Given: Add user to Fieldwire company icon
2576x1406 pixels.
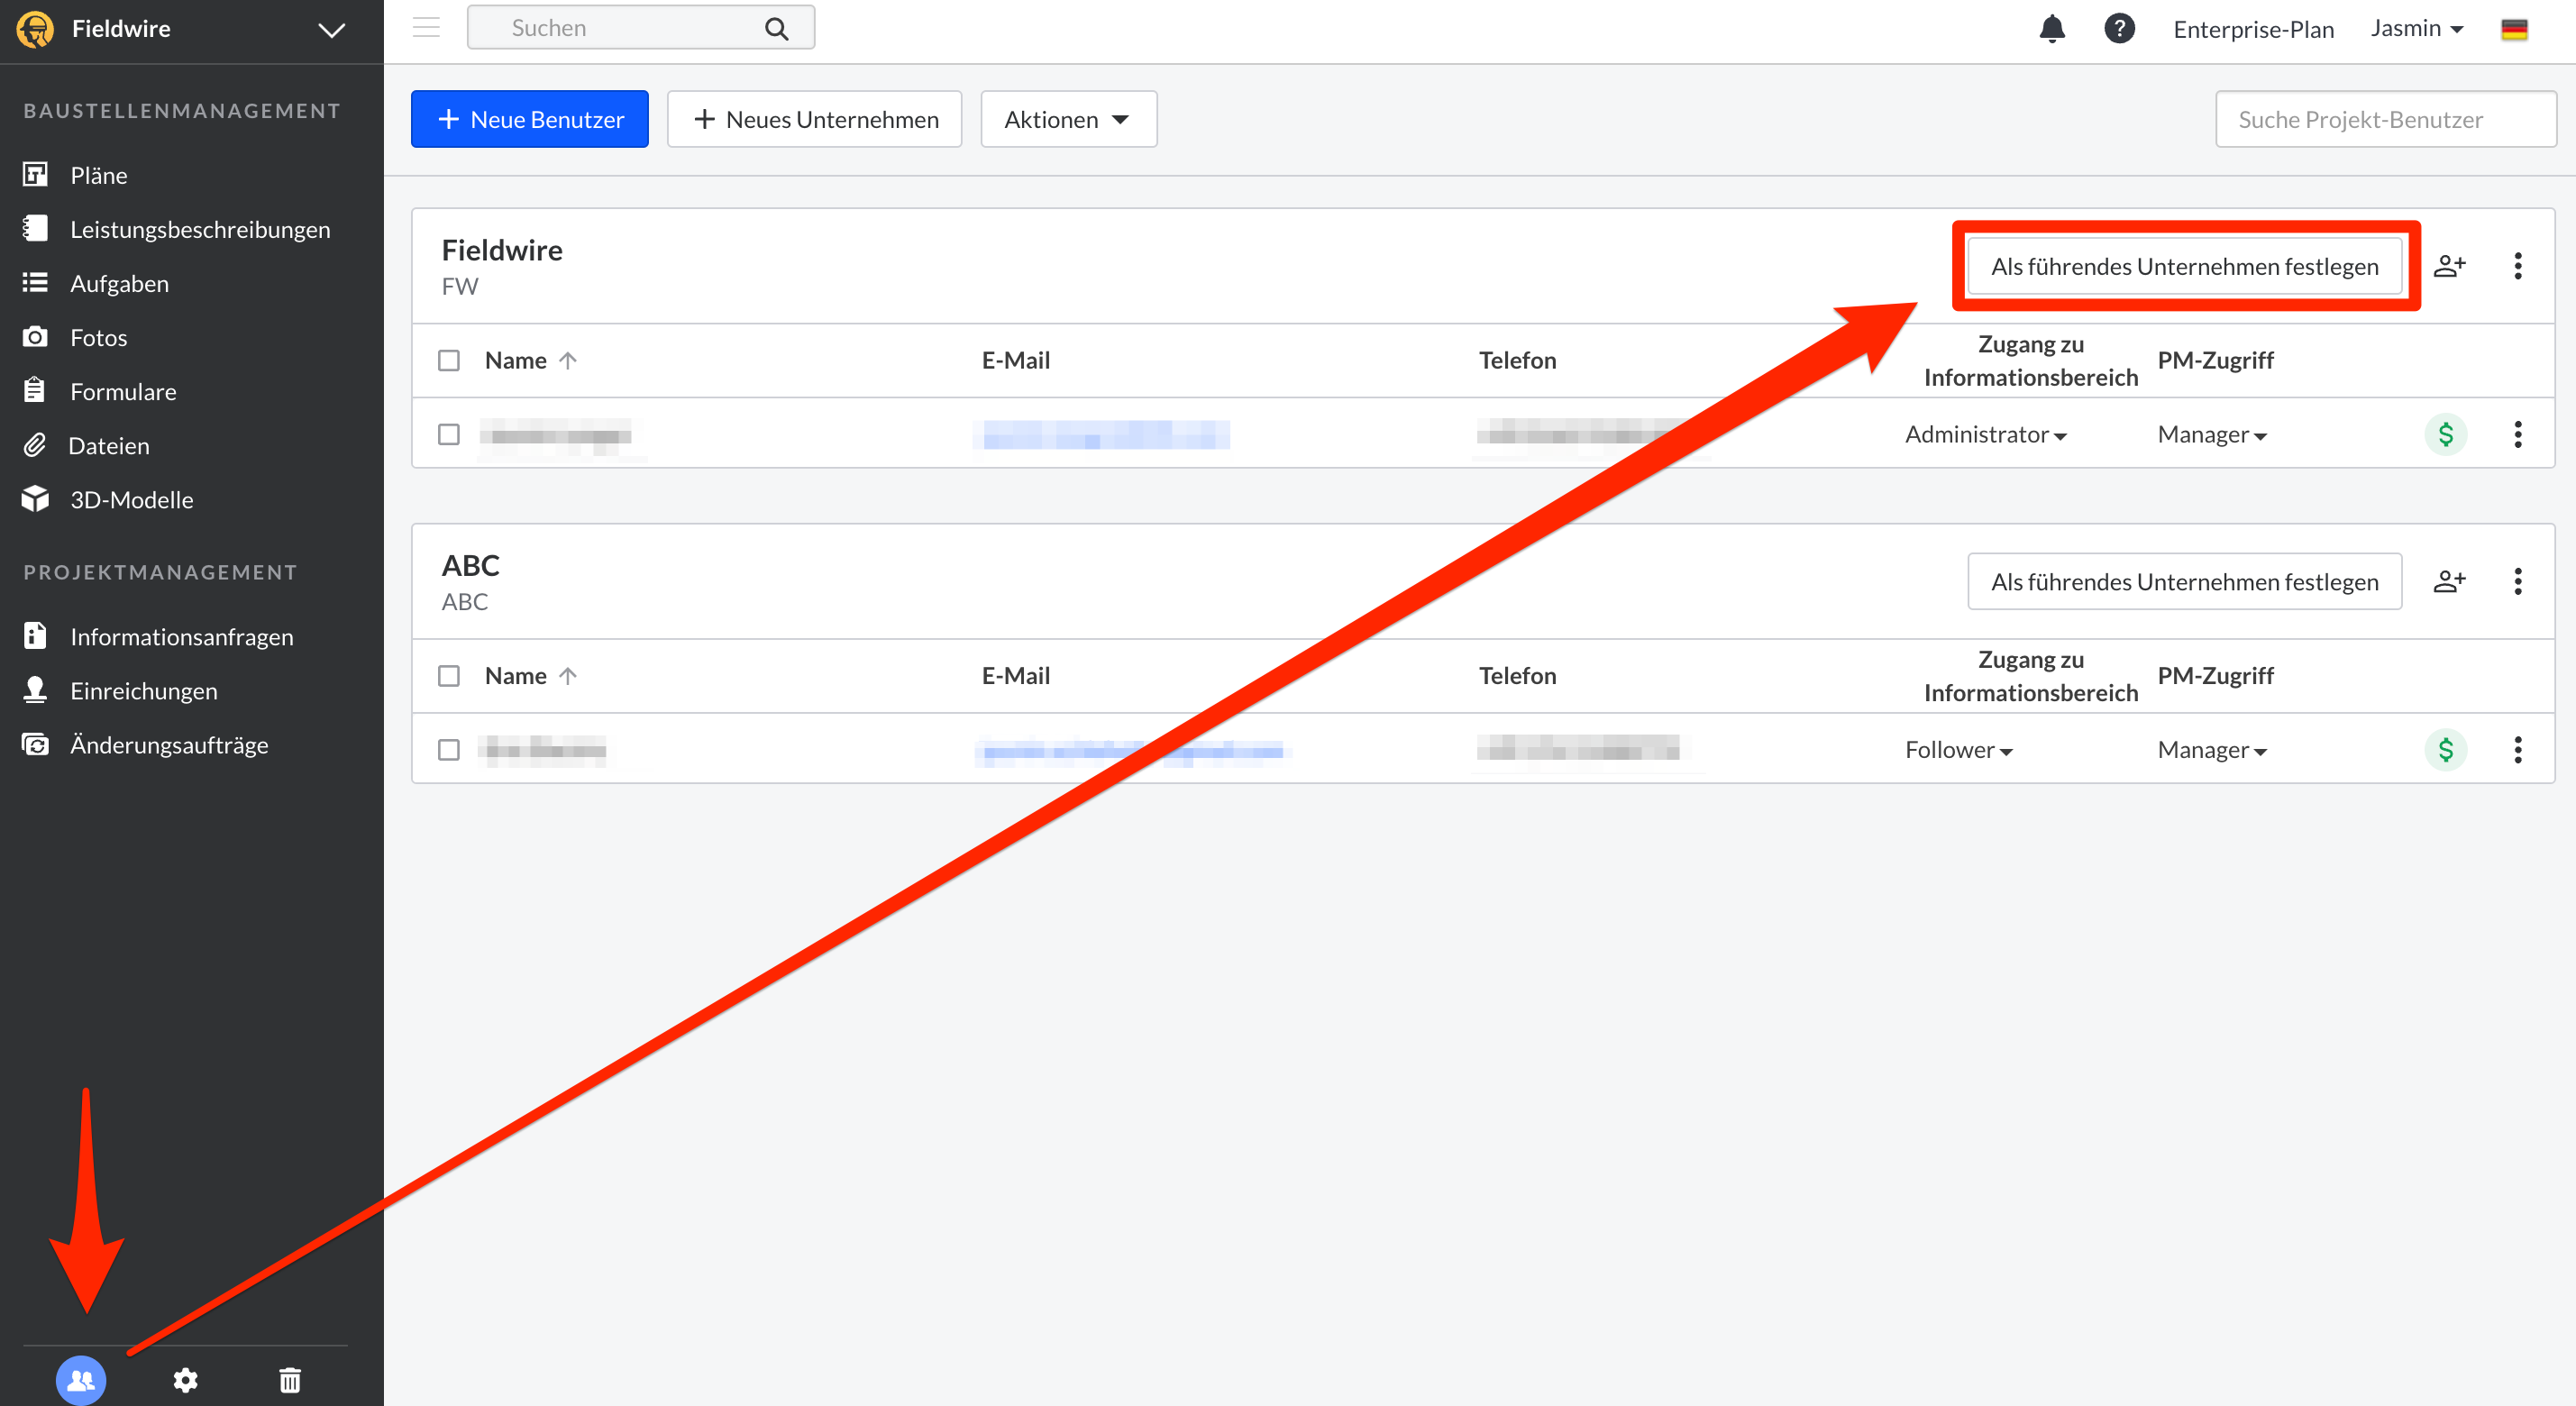Looking at the screenshot, I should pyautogui.click(x=2449, y=266).
